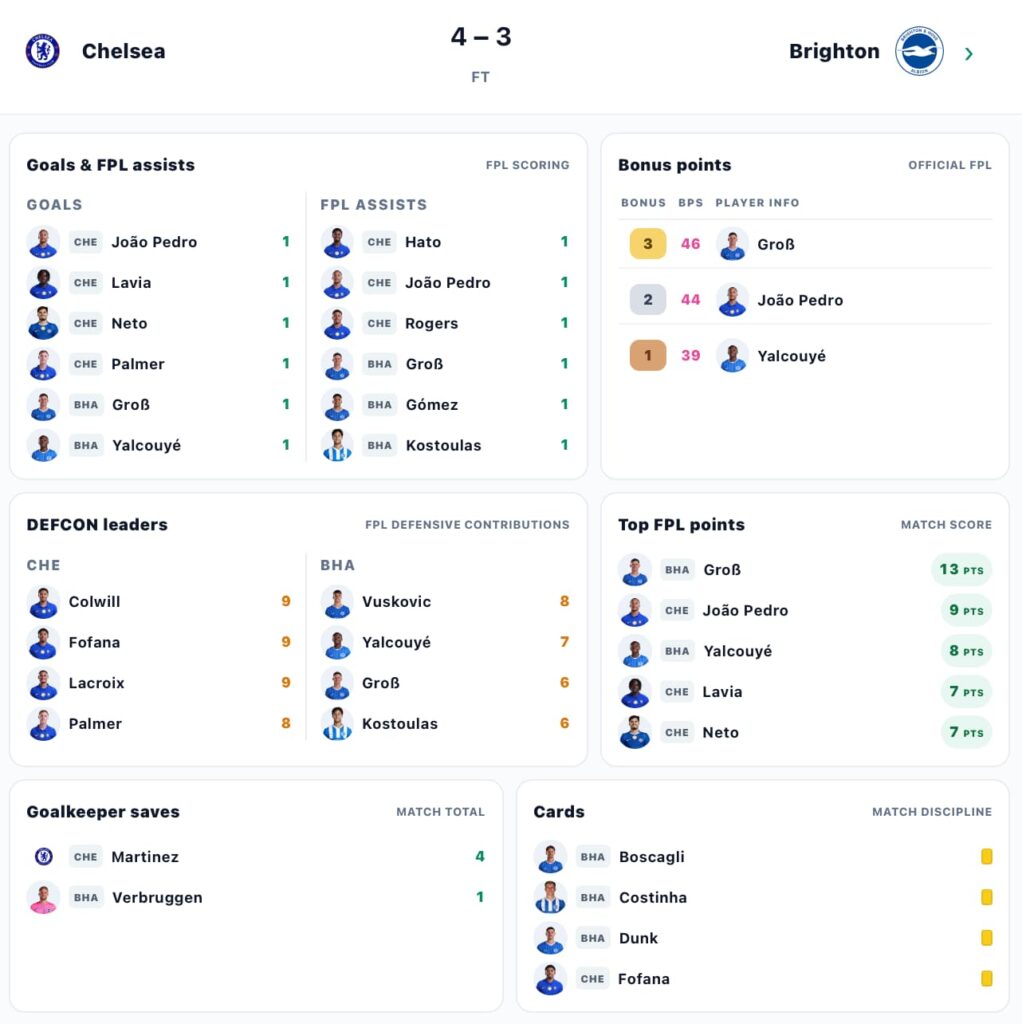Click the Brighton club badge in header
This screenshot has height=1024, width=1022.
919,51
